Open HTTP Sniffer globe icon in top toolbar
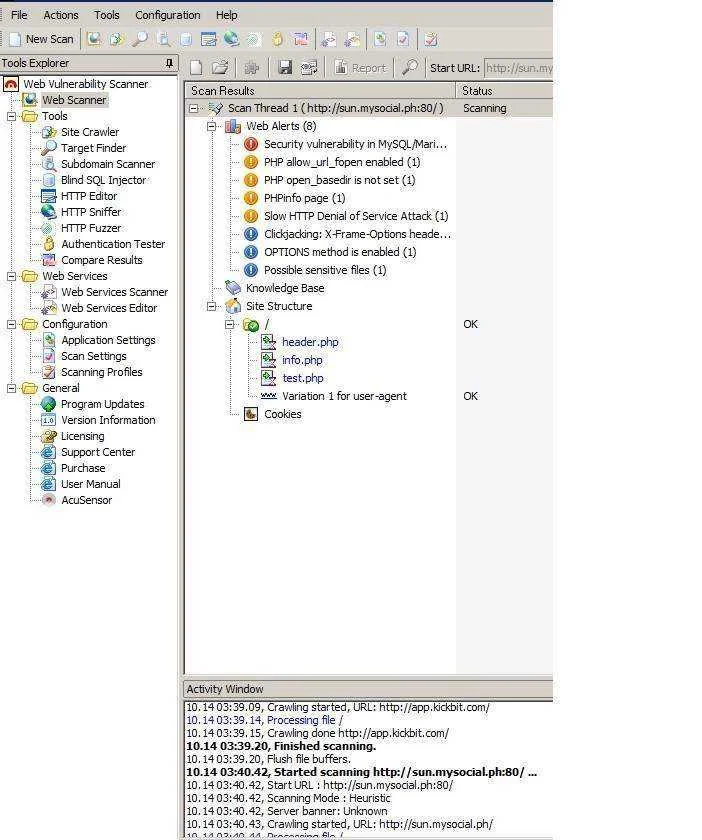This screenshot has height=840, width=702. pos(231,39)
